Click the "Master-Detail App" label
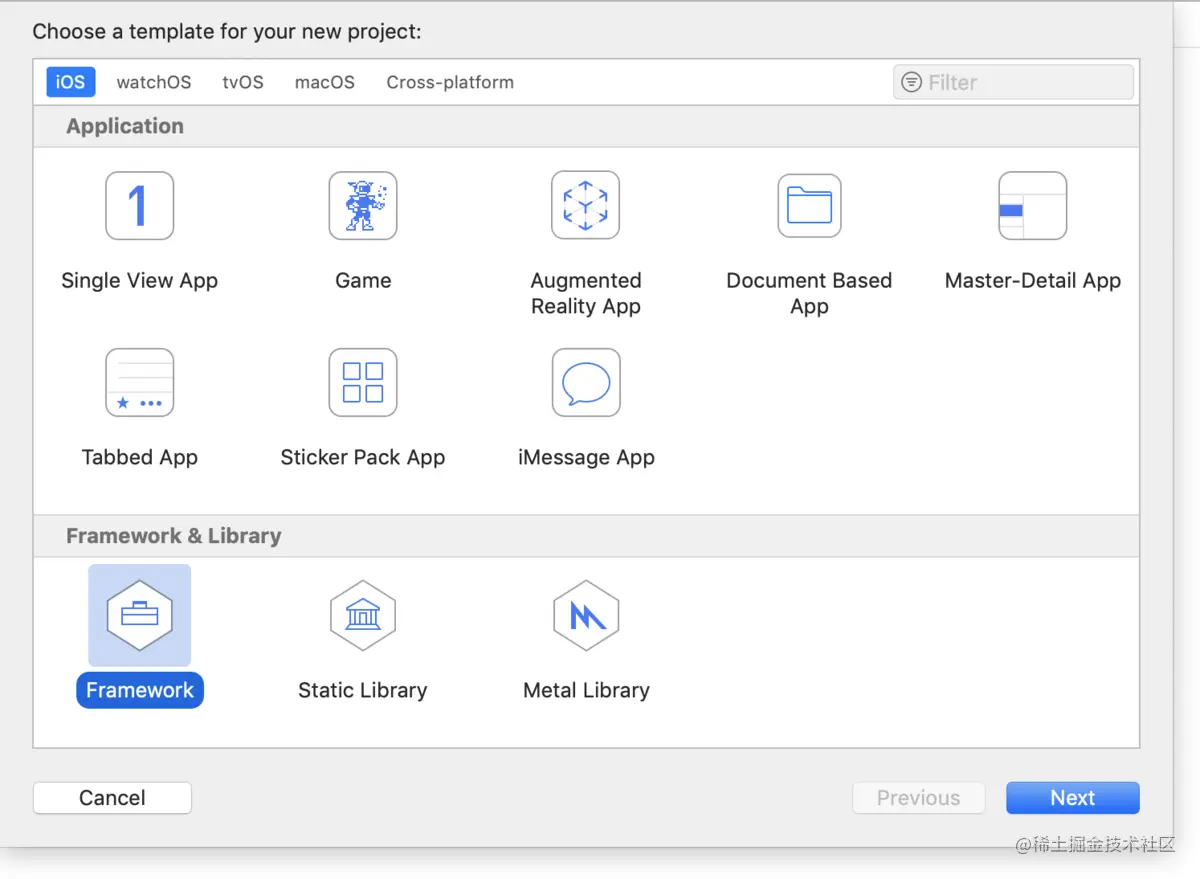The height and width of the screenshot is (879, 1200). click(x=1033, y=281)
